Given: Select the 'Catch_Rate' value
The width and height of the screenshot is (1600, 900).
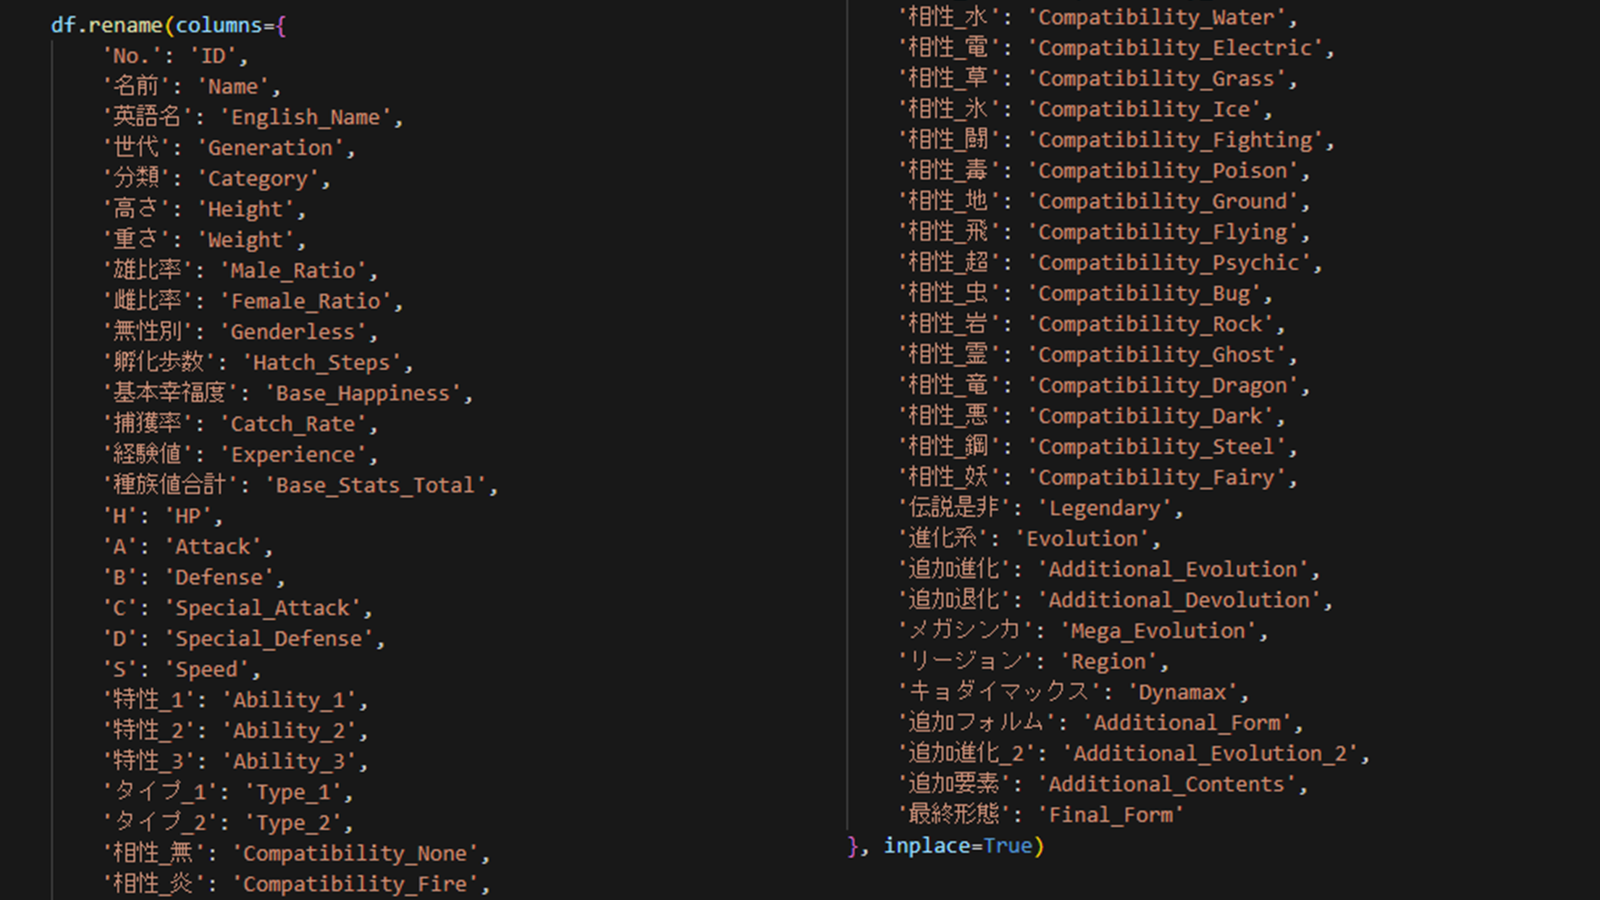Looking at the screenshot, I should tap(293, 424).
